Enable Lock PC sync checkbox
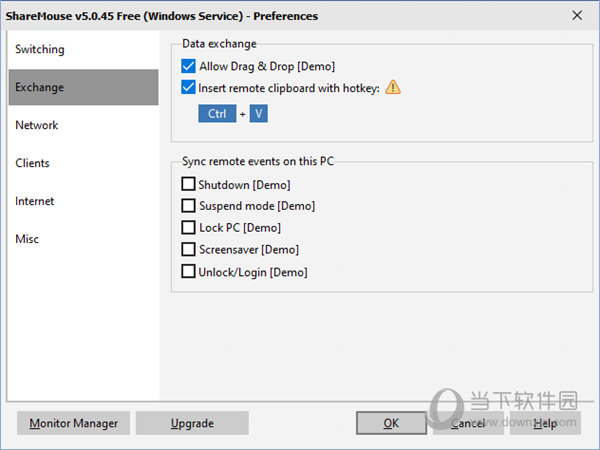The width and height of the screenshot is (600, 450). 189,228
